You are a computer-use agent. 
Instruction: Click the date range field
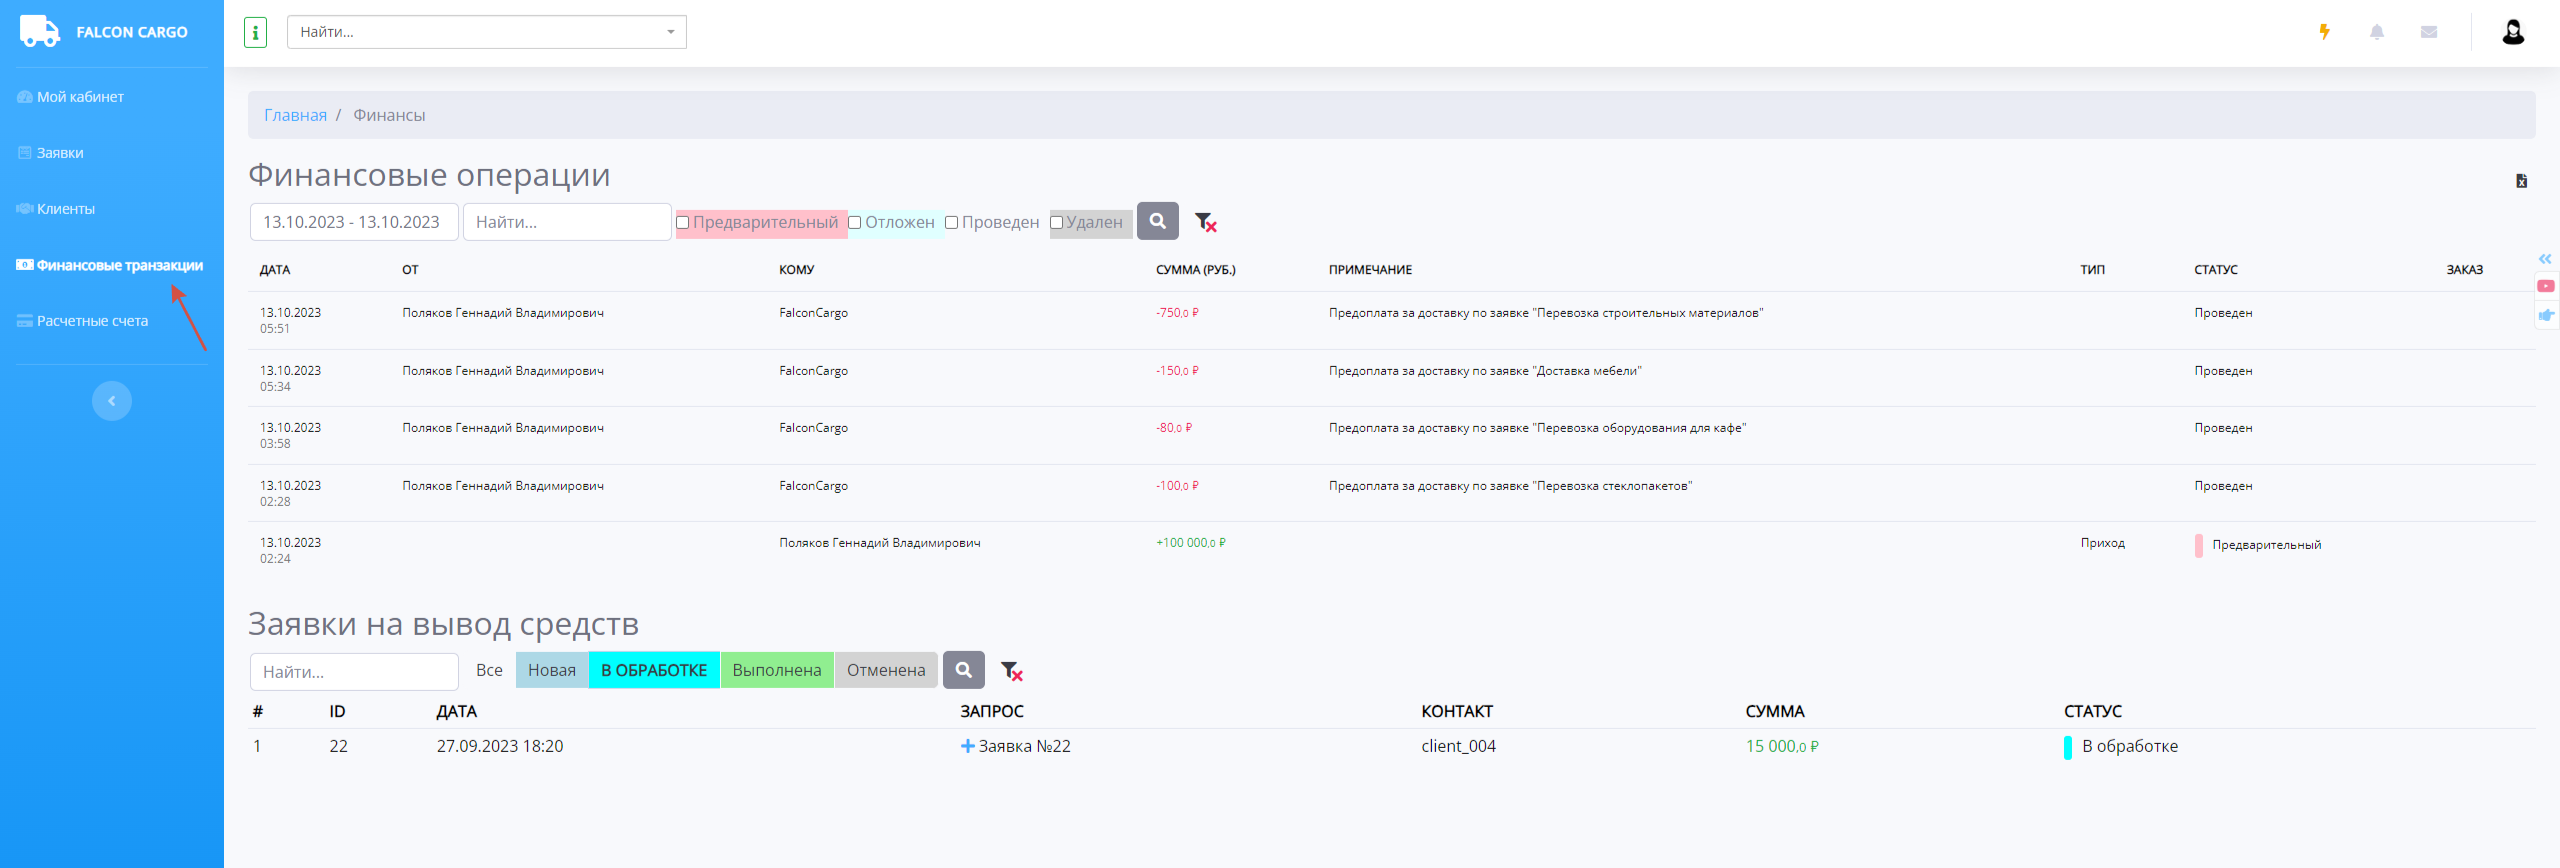pyautogui.click(x=353, y=222)
